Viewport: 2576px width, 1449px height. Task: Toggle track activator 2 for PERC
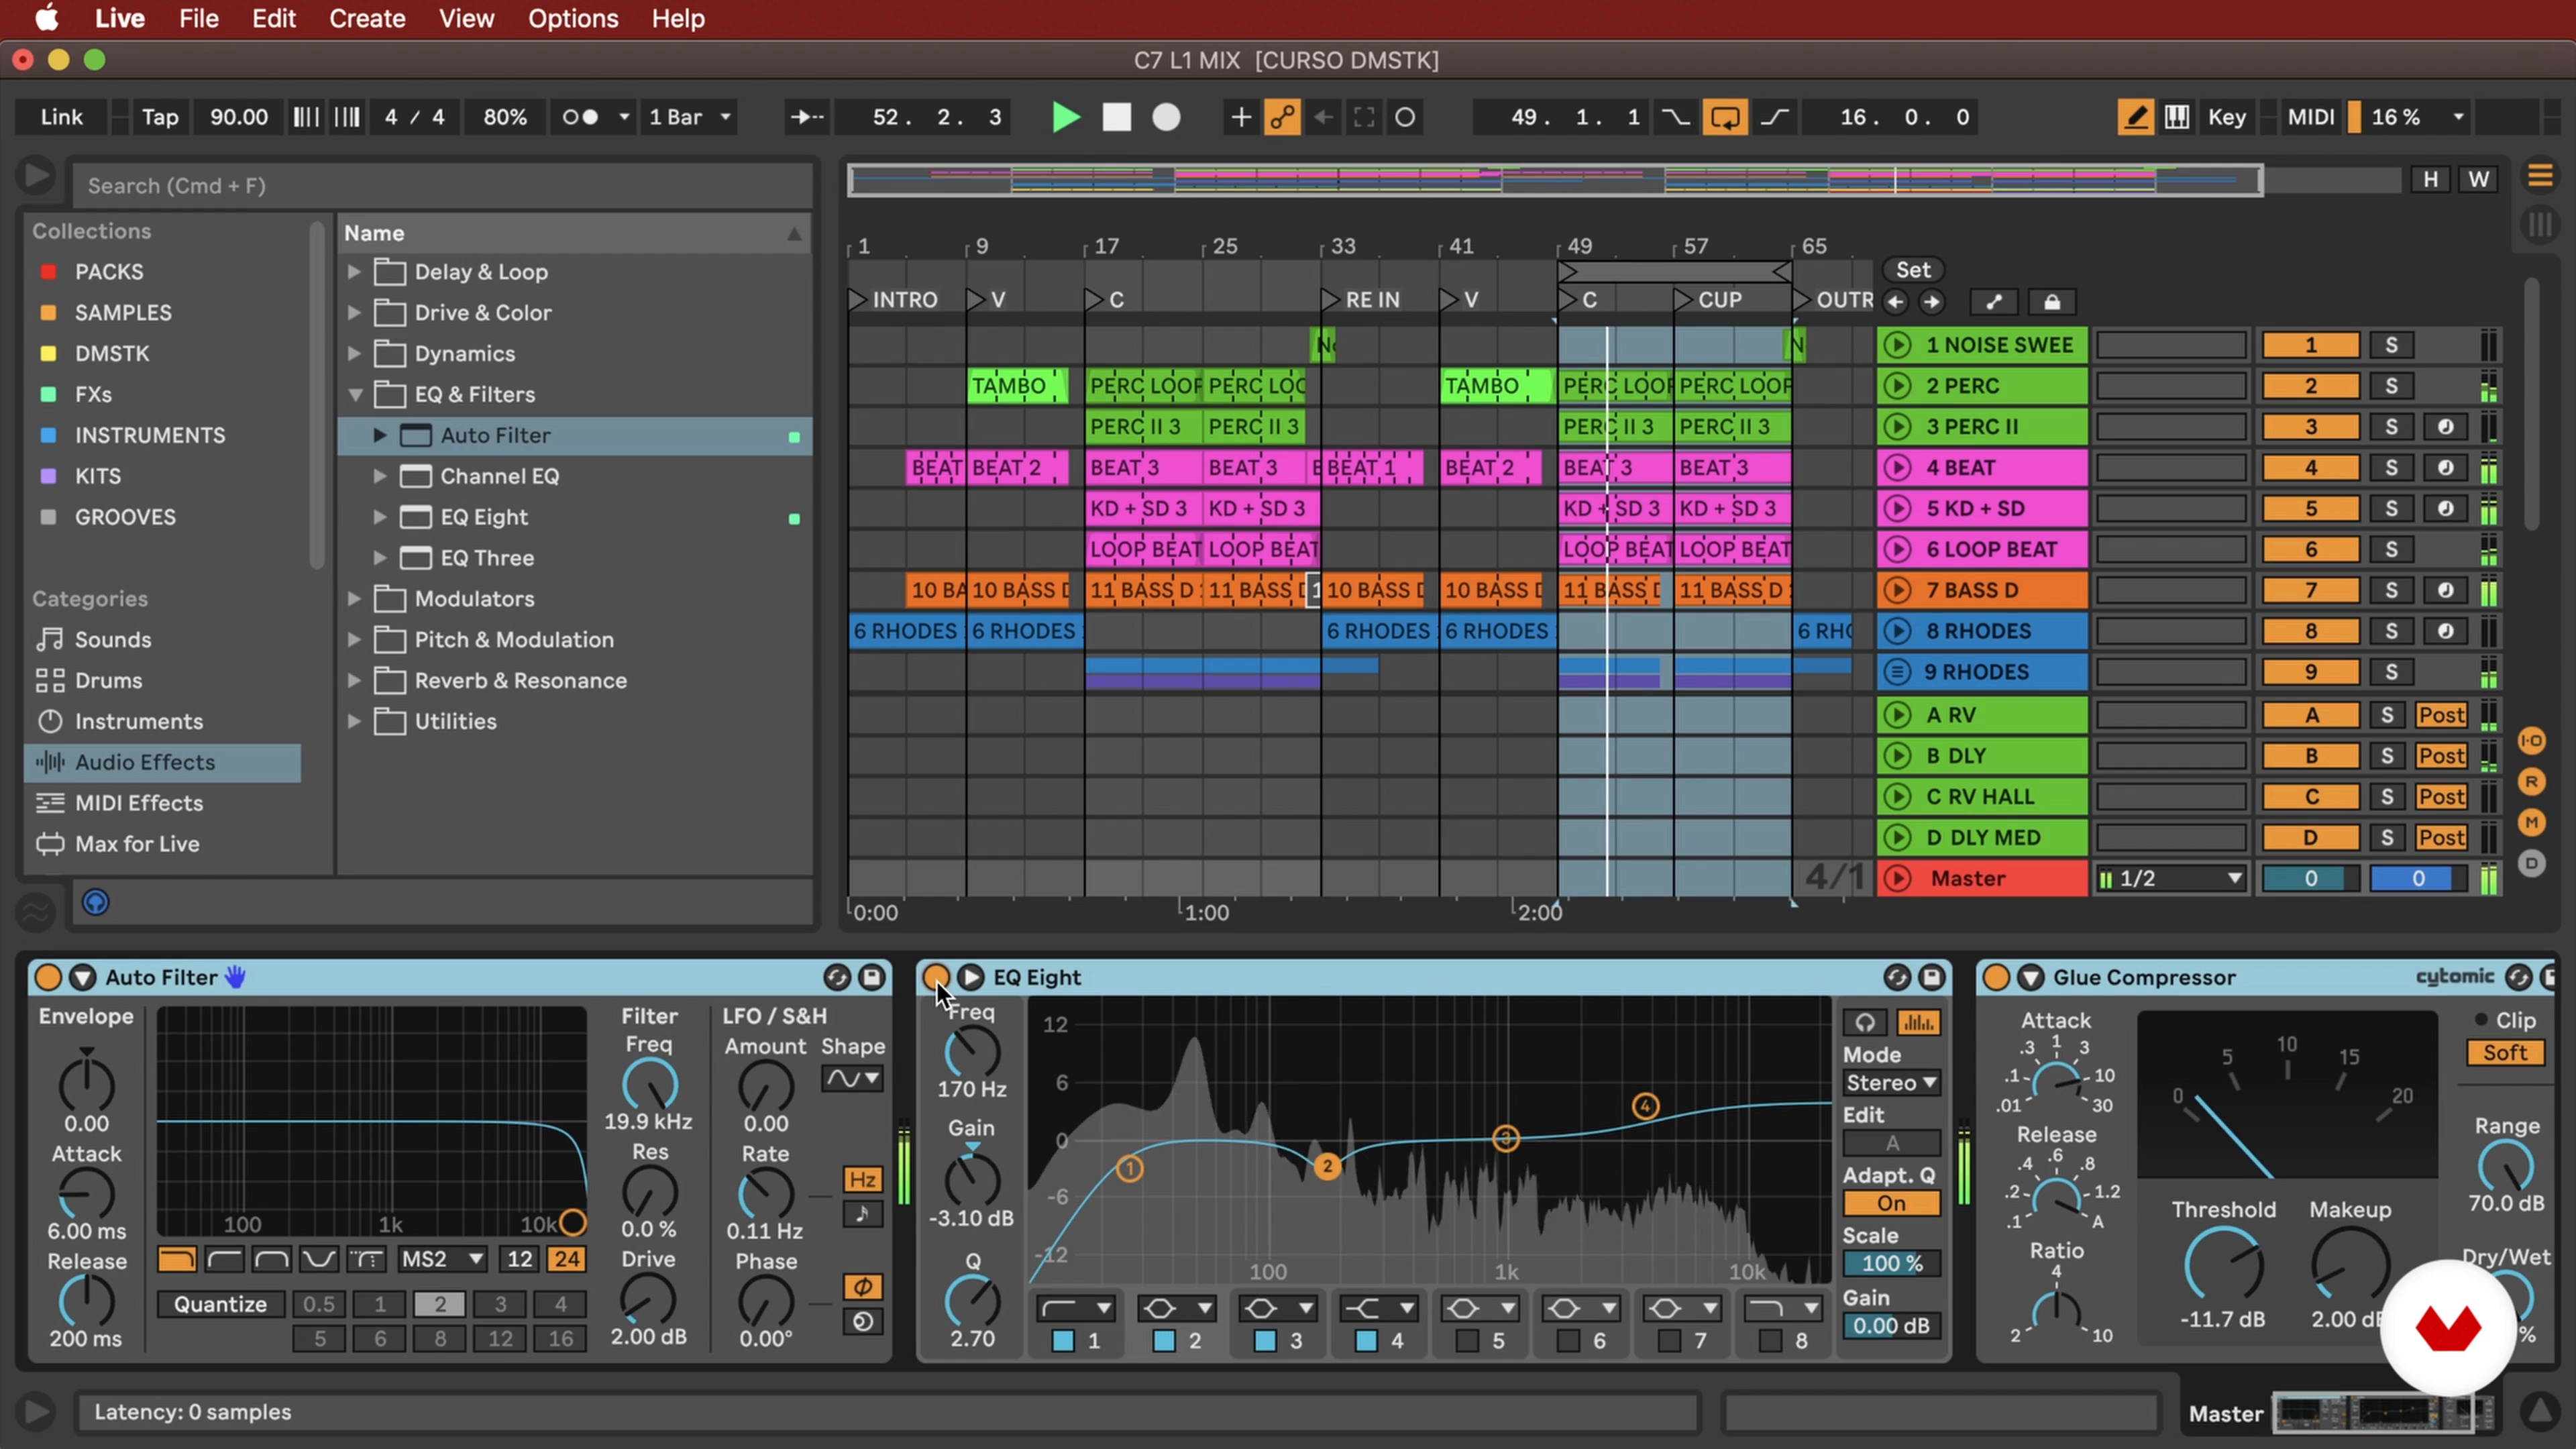pyautogui.click(x=2310, y=386)
